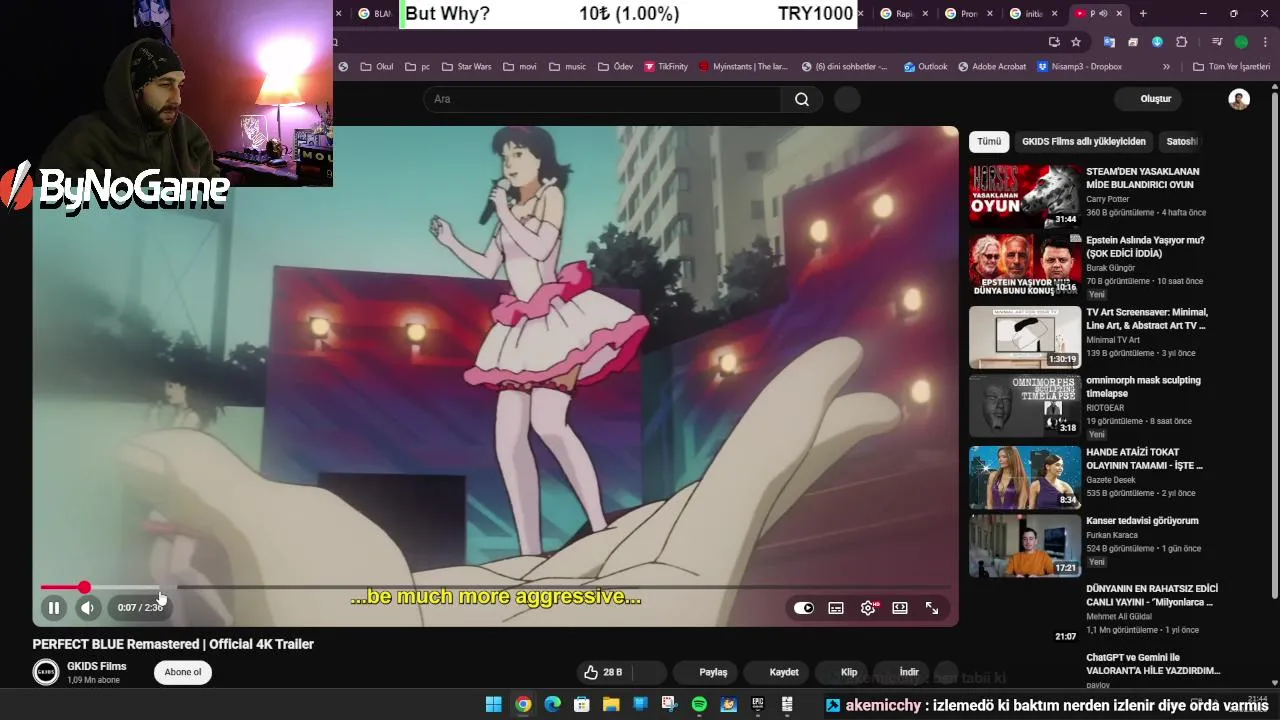Image resolution: width=1280 pixels, height=720 pixels.
Task: Toggle the autoplay switch in player
Action: 804,608
